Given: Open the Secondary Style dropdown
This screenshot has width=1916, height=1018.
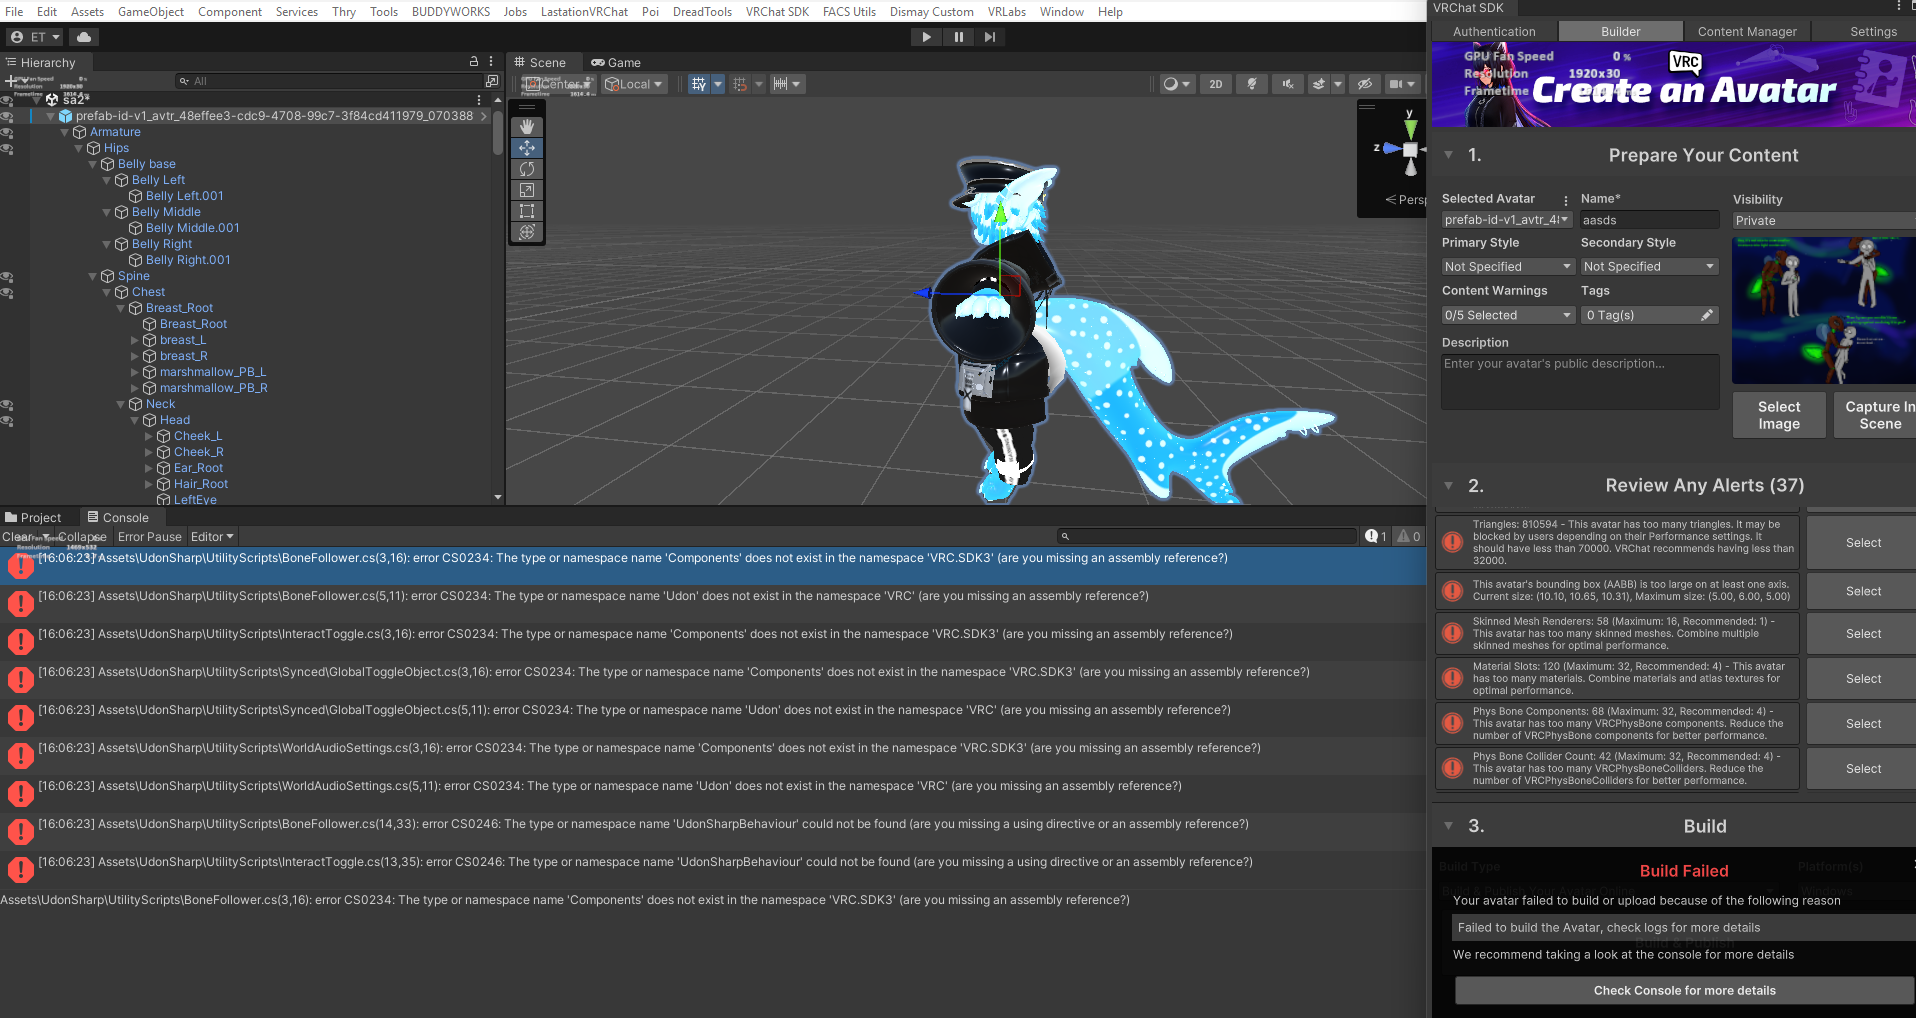Looking at the screenshot, I should point(1649,267).
